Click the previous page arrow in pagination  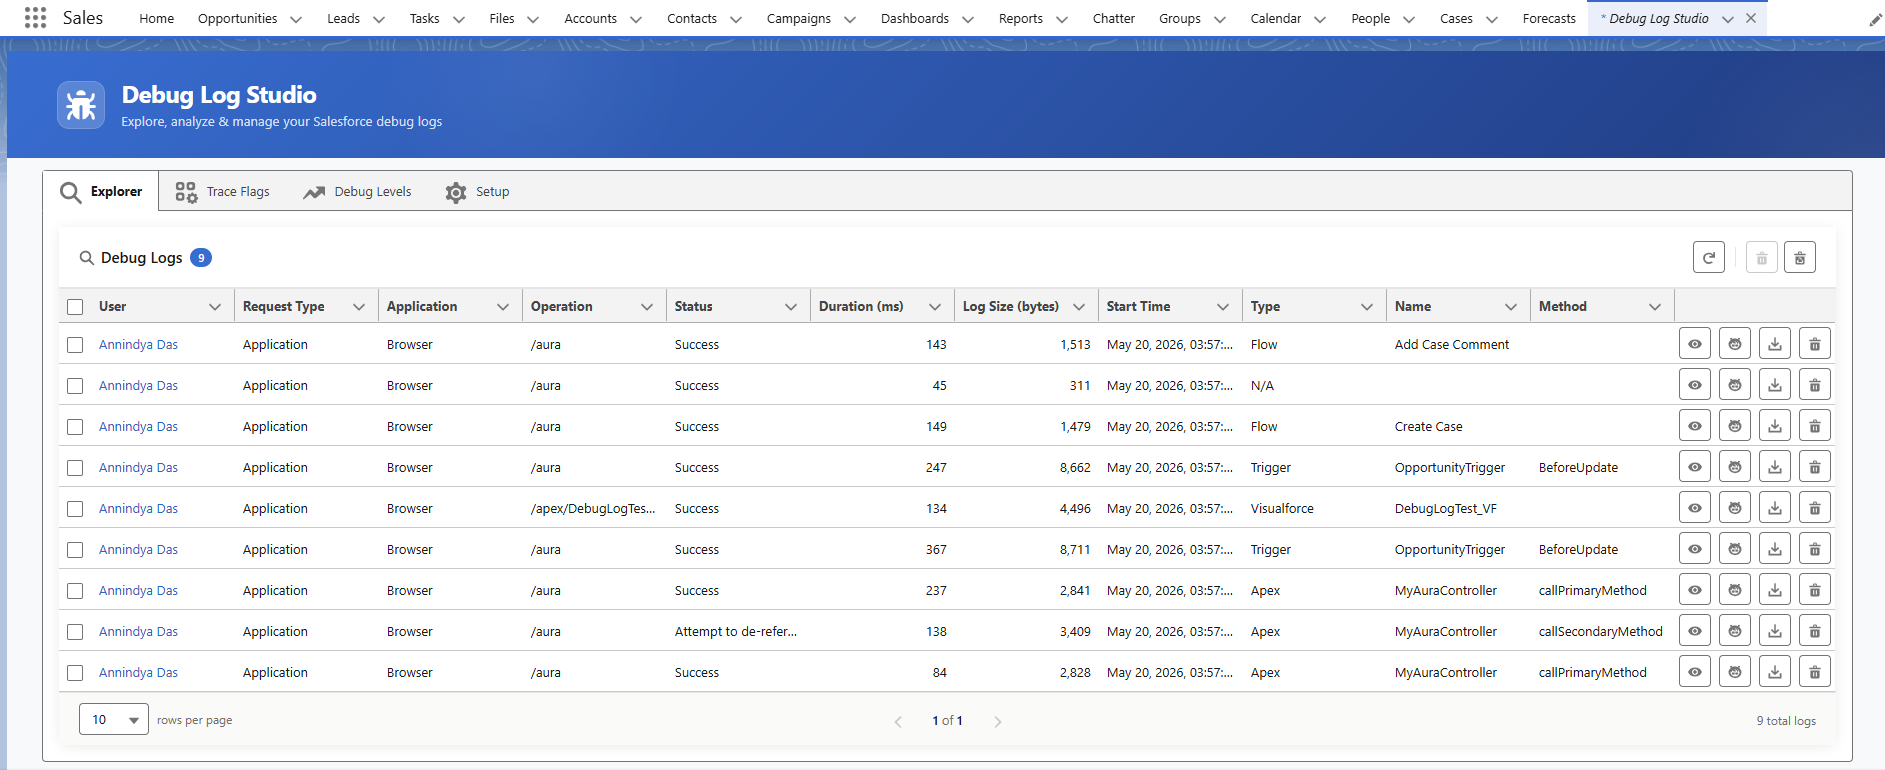coord(898,721)
